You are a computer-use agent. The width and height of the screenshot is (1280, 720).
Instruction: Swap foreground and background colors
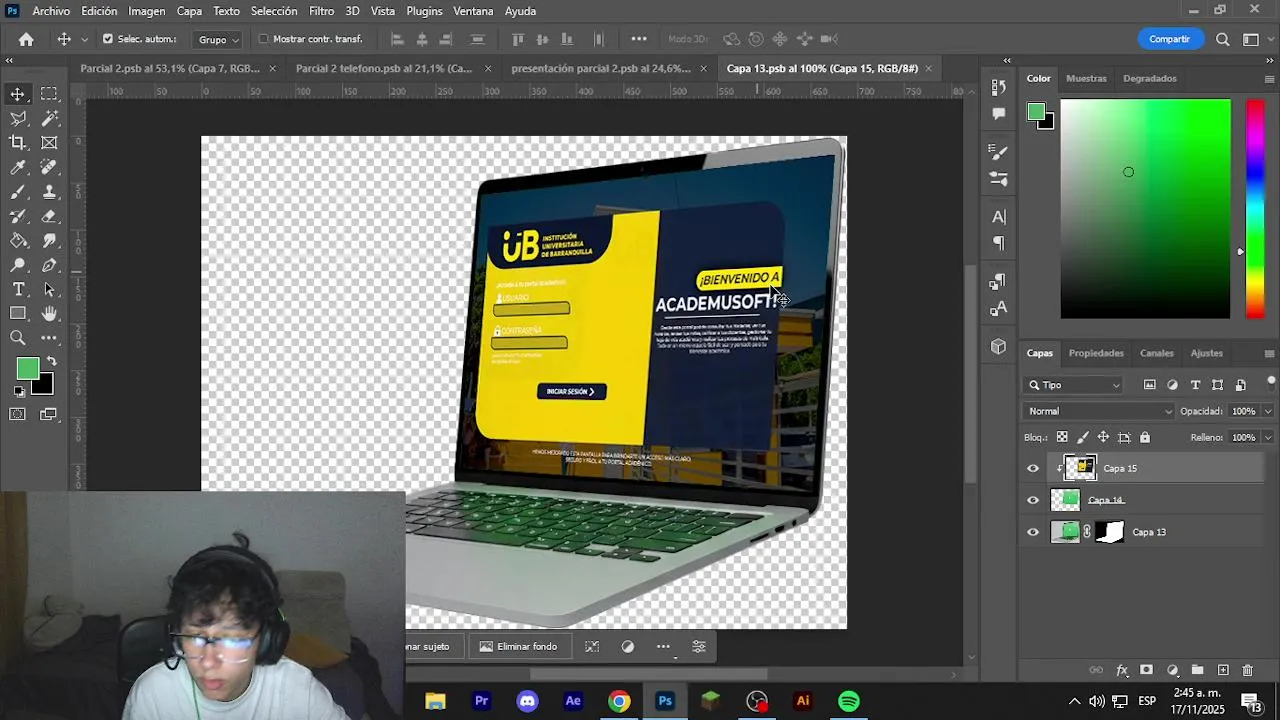(x=51, y=361)
